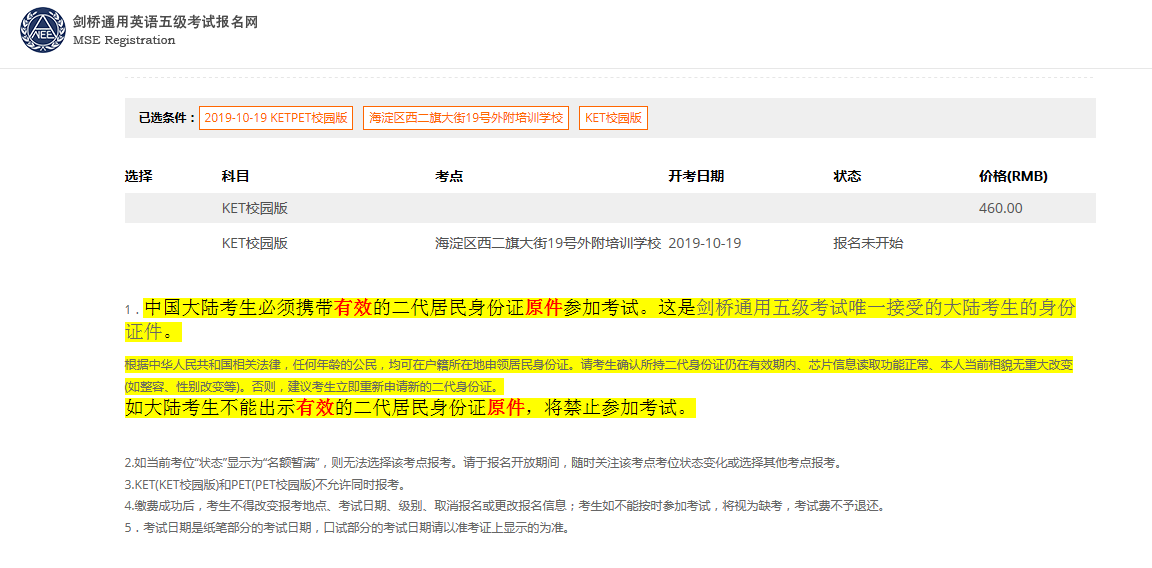Remove the orange KET校园版 filter tag
This screenshot has height=568, width=1152.
pos(613,118)
